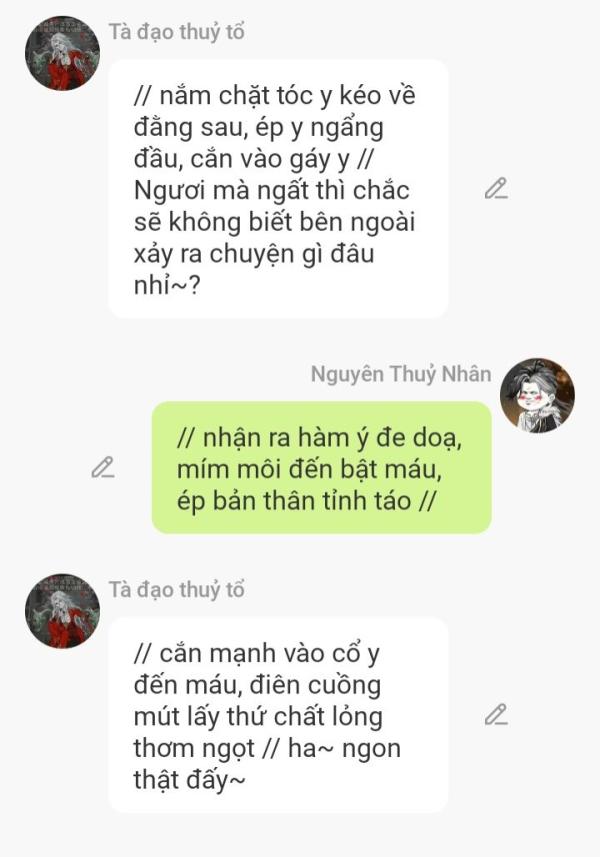Tap top 'Tà đạo thuỷ tổ' sender name
This screenshot has width=600, height=857.
(x=177, y=32)
